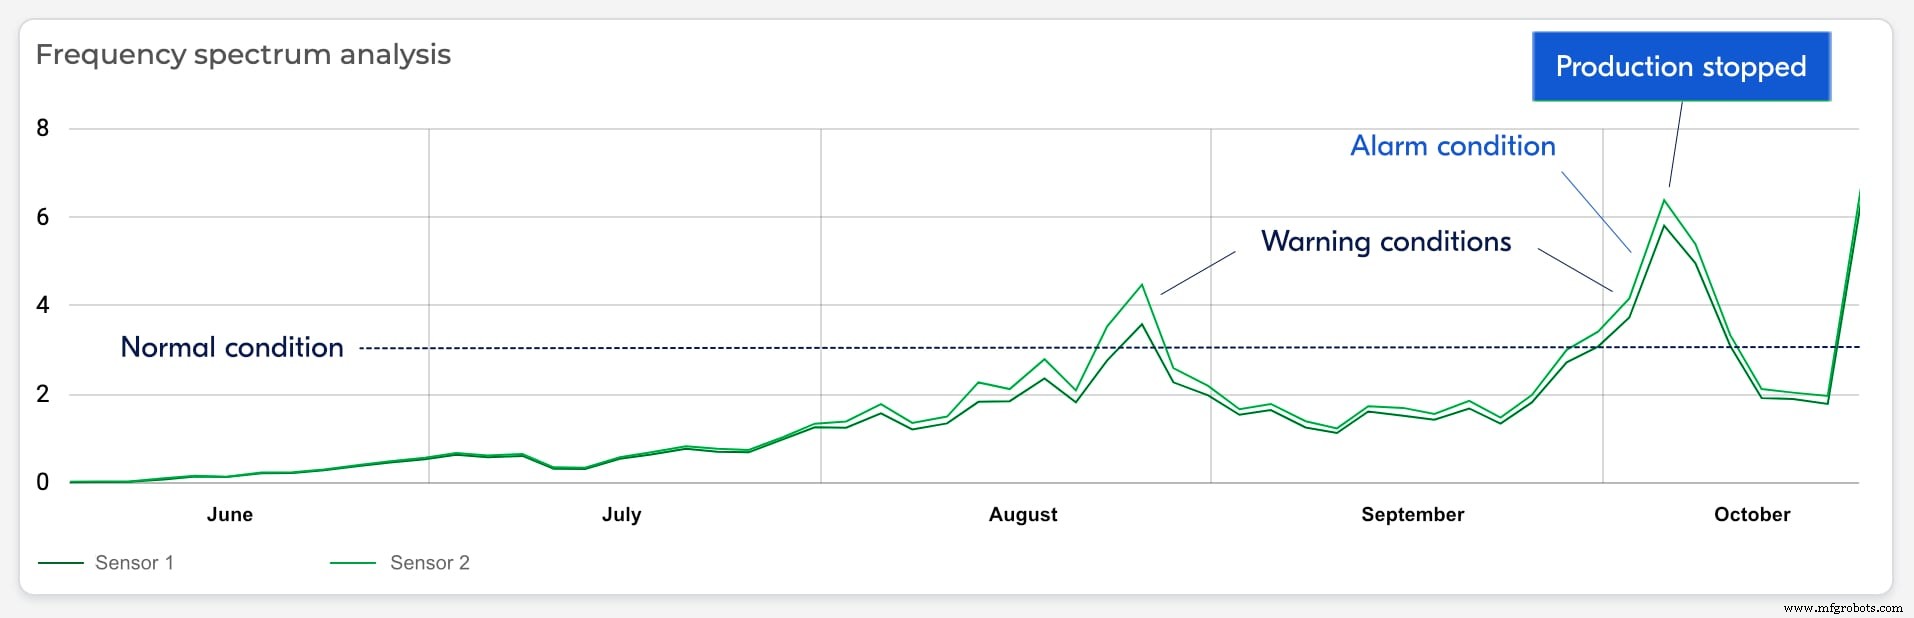Click the highest October peak of Sensor 2
Viewport: 1914px width, 618px height.
tap(1664, 200)
